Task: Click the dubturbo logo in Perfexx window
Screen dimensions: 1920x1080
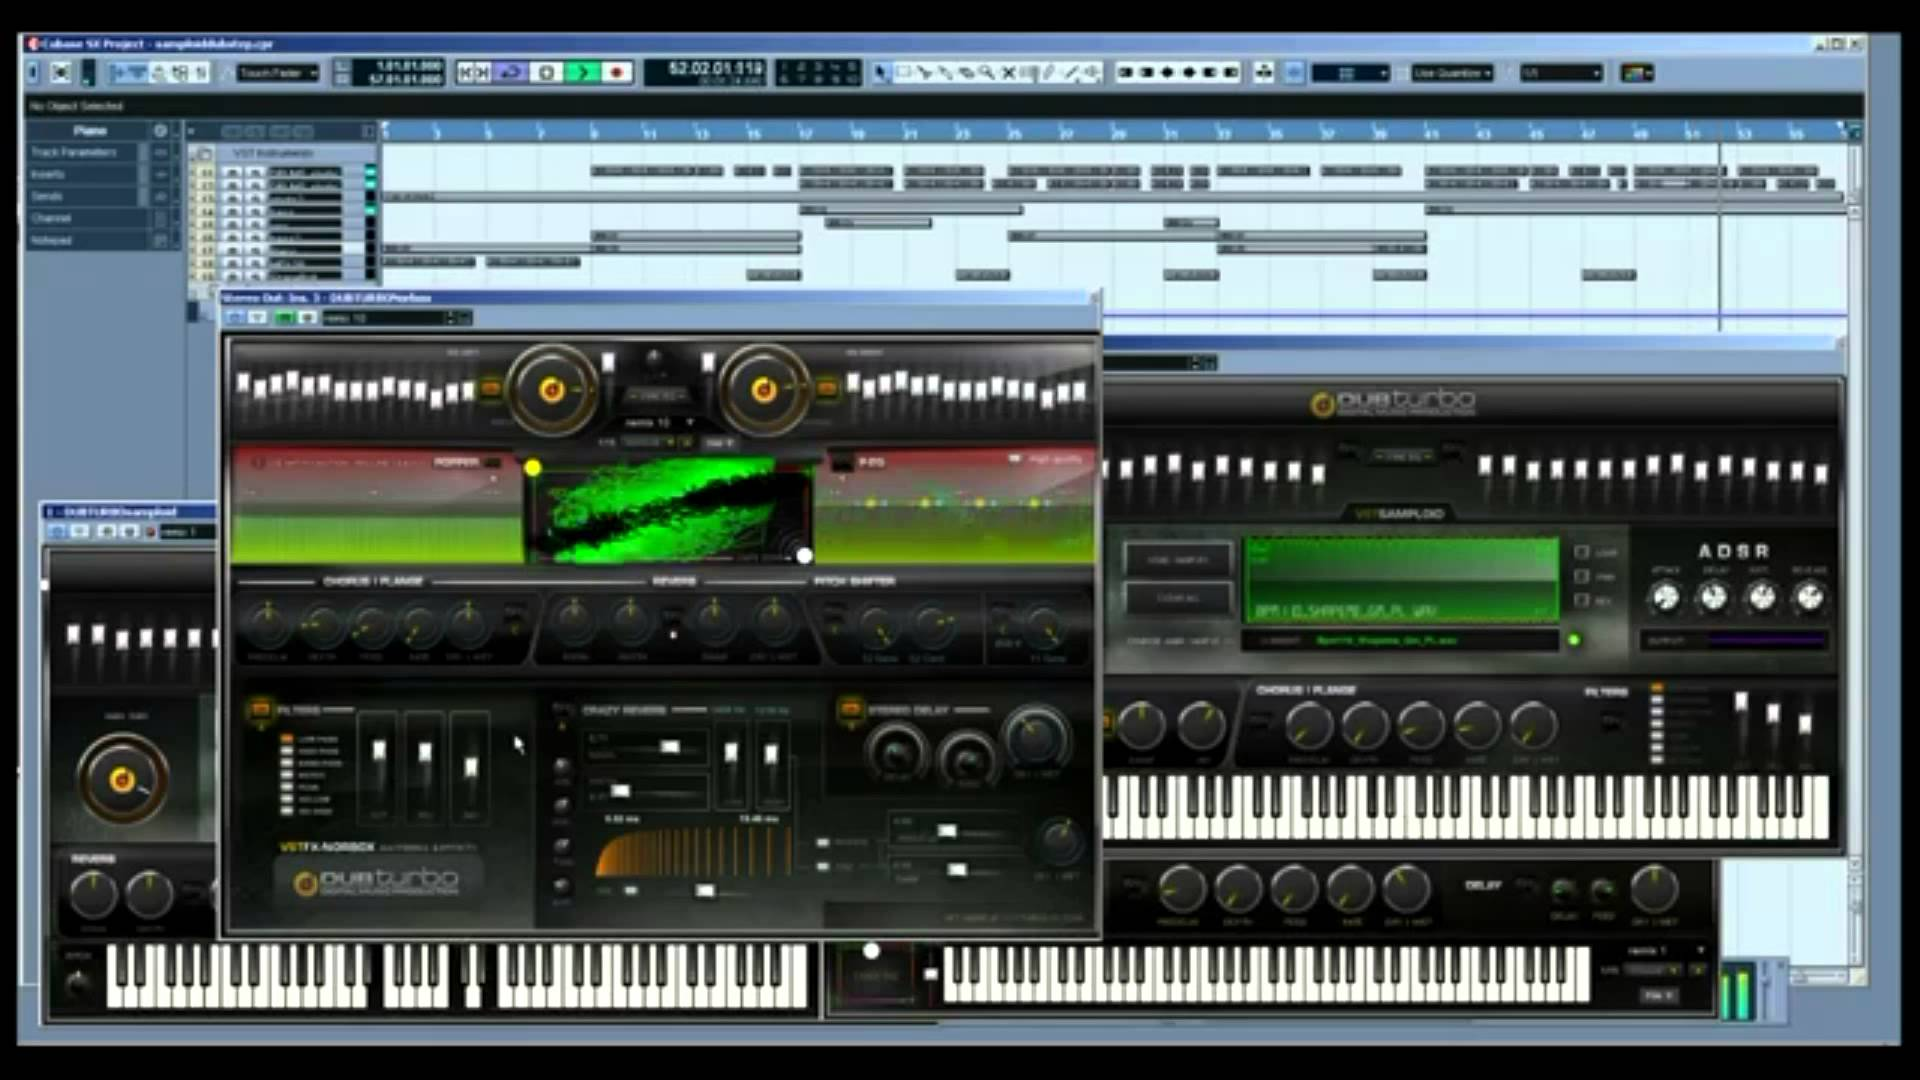Action: click(x=375, y=881)
